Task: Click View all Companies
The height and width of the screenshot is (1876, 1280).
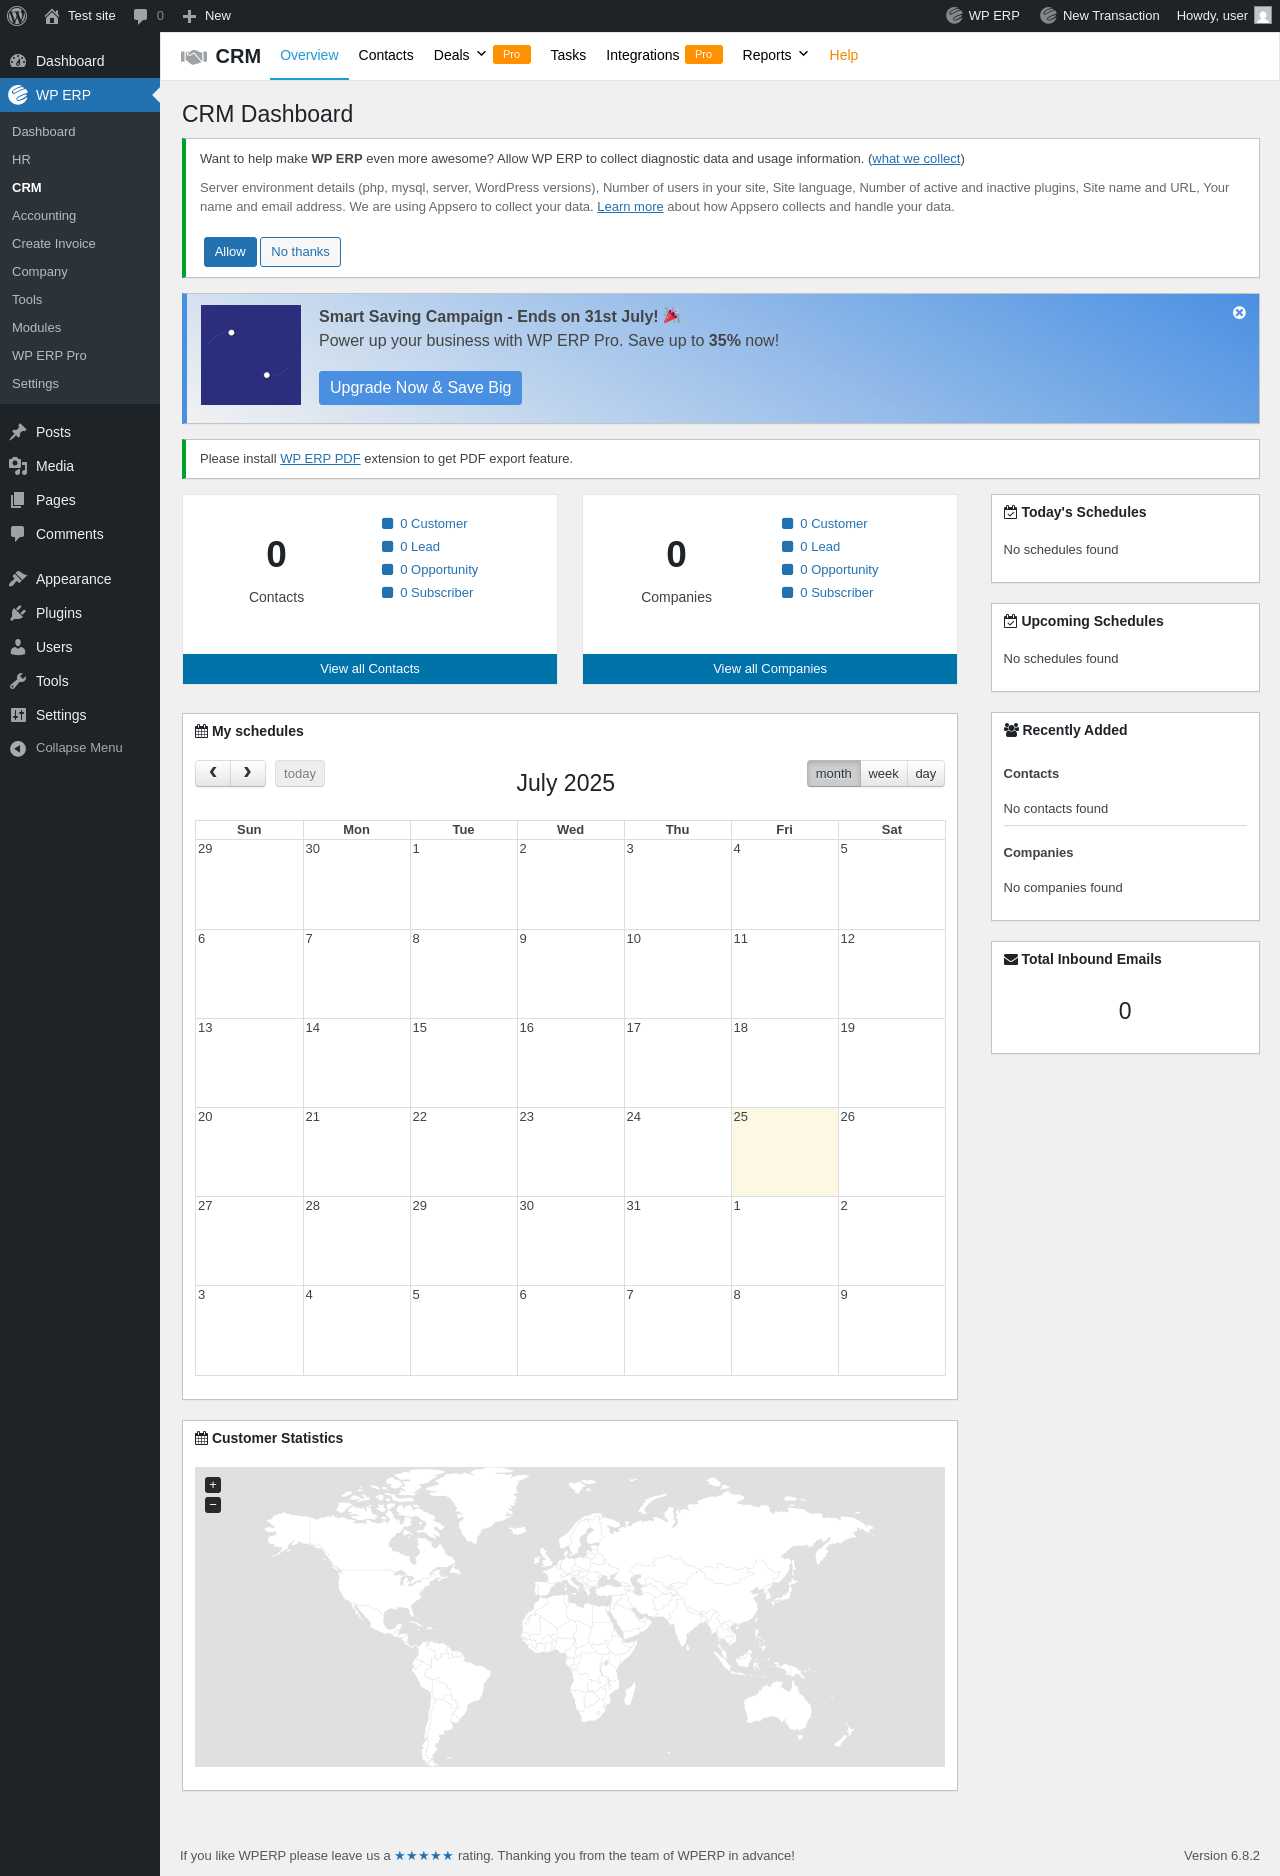Action: point(770,669)
